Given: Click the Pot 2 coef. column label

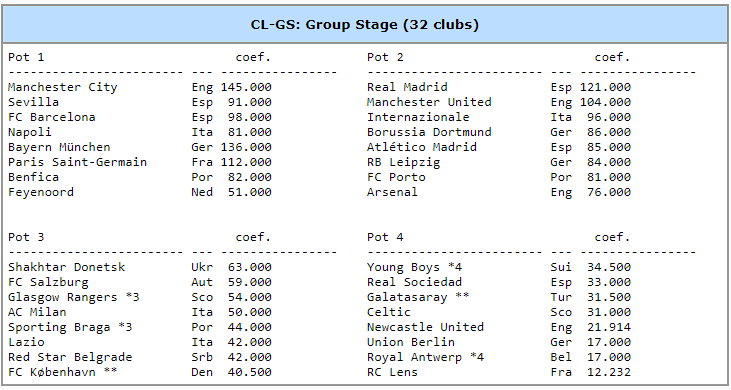Looking at the screenshot, I should [x=612, y=57].
